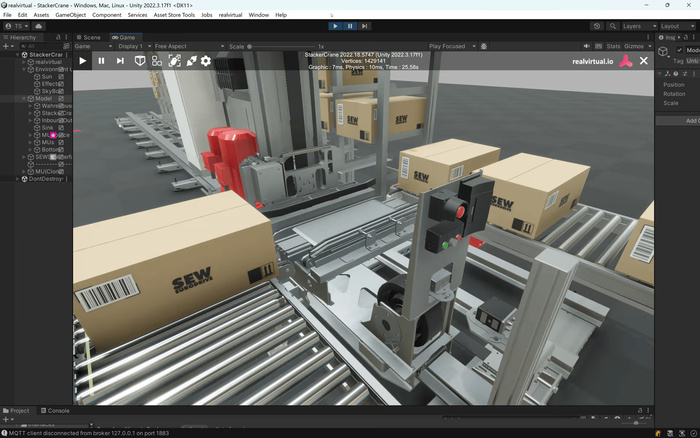700x438 pixels.
Task: Toggle the perspective cube view icon
Action: tap(140, 61)
